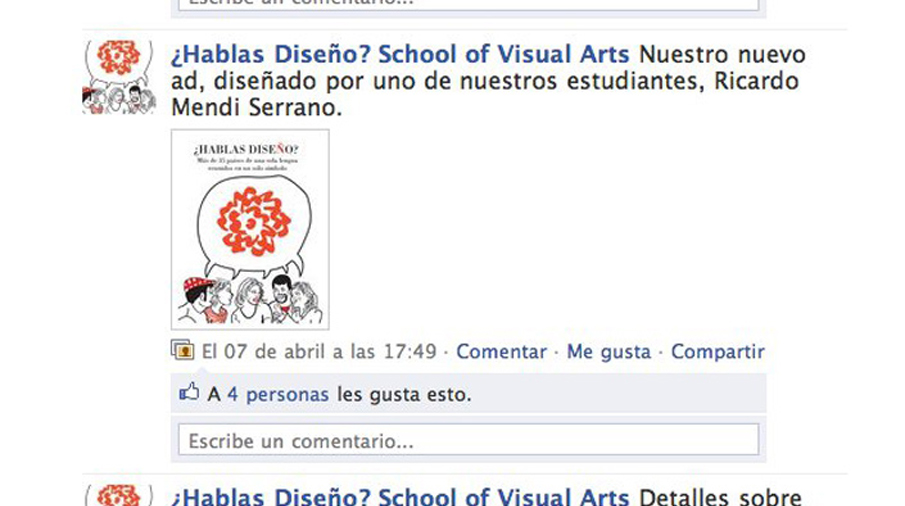Open the ¿Hablas Diseño? page name above 'ad, diseñado por'
This screenshot has width=905, height=506.
399,55
